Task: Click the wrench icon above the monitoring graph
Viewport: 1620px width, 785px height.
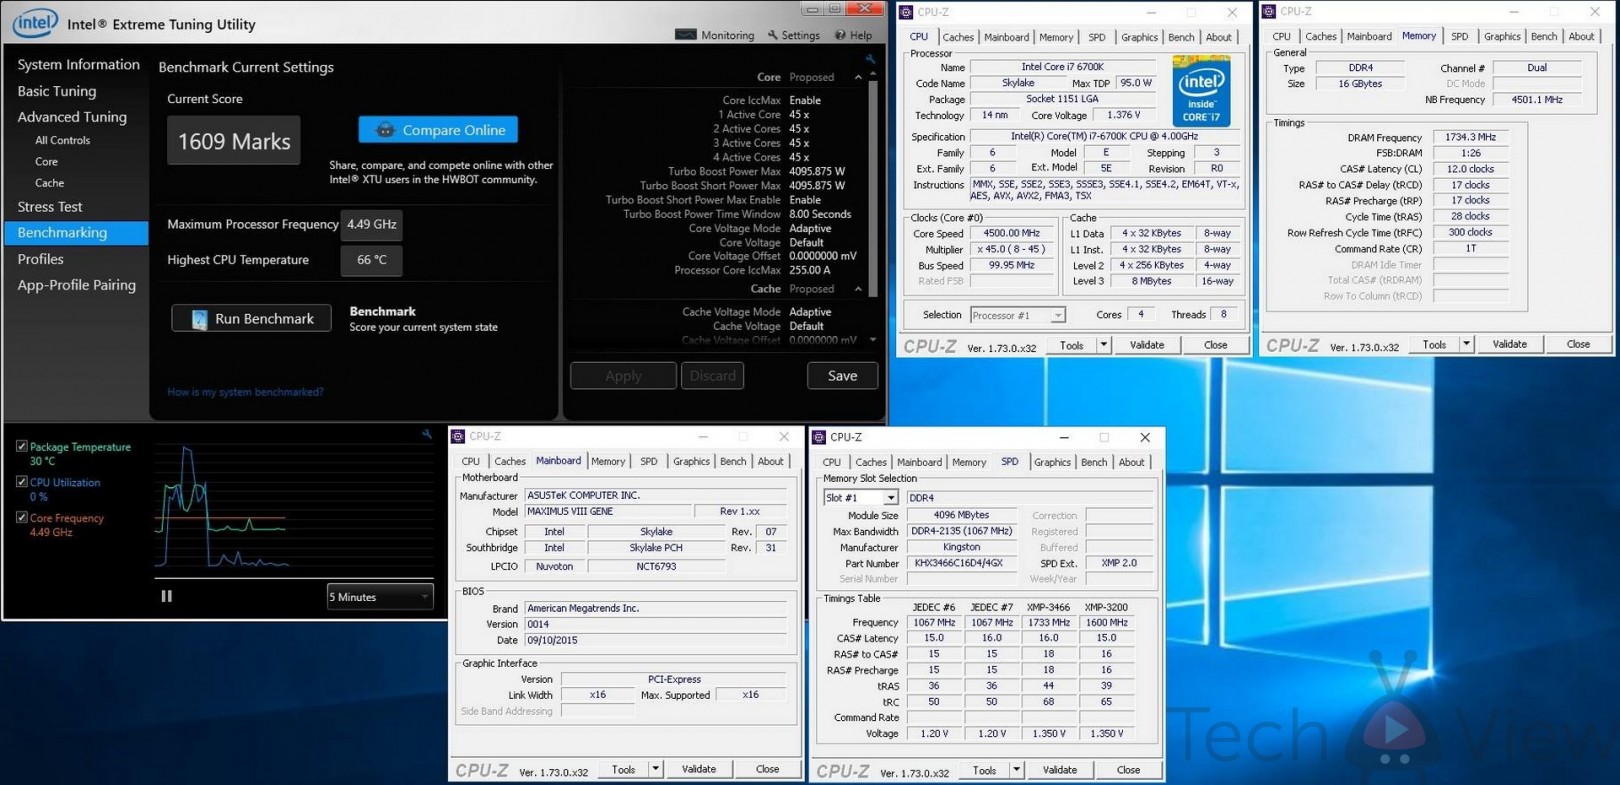Action: point(427,434)
